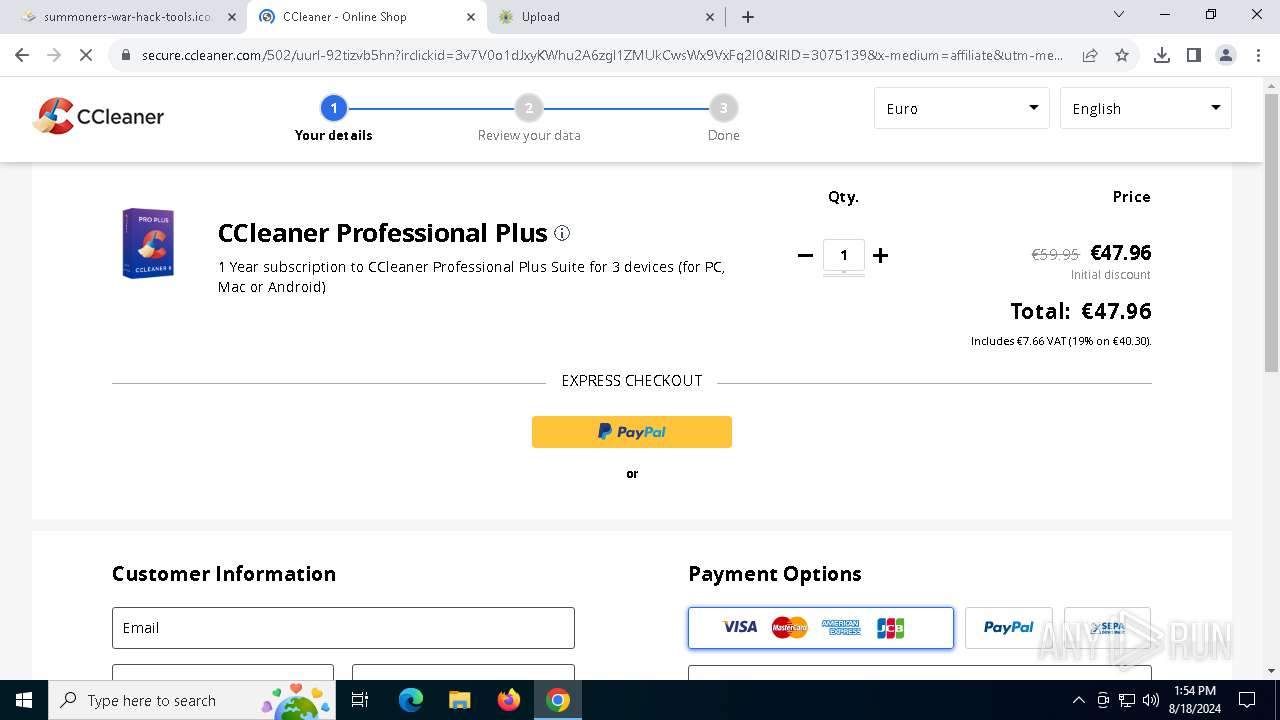
Task: View site security lock icon
Action: coord(126,55)
